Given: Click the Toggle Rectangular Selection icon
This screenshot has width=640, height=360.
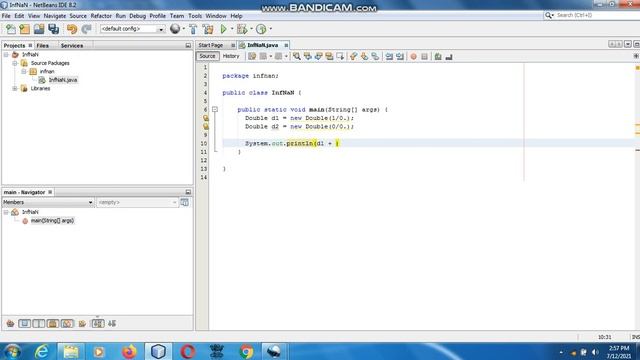Looking at the screenshot, I should tap(340, 56).
